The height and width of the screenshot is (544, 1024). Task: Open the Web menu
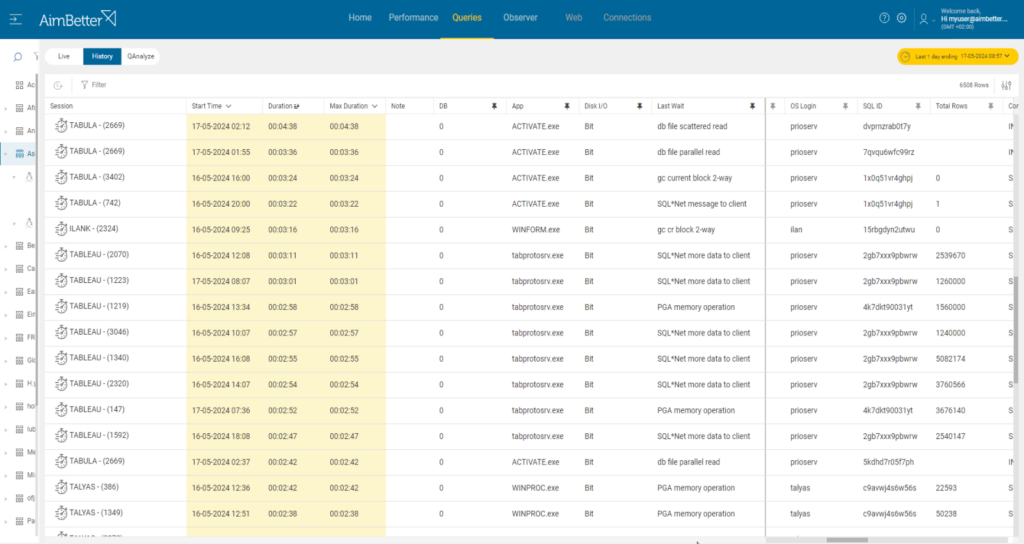coord(573,18)
